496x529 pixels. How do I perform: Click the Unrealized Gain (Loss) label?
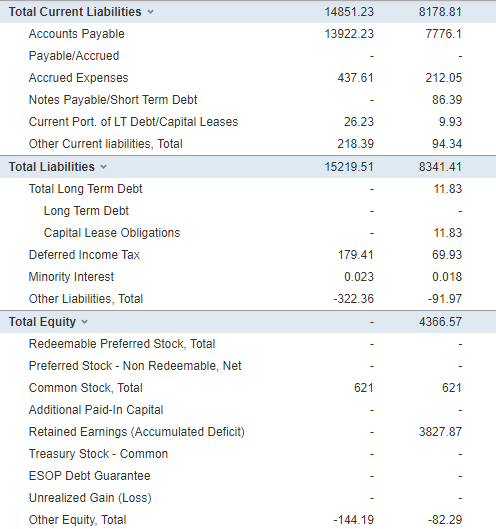tap(90, 498)
